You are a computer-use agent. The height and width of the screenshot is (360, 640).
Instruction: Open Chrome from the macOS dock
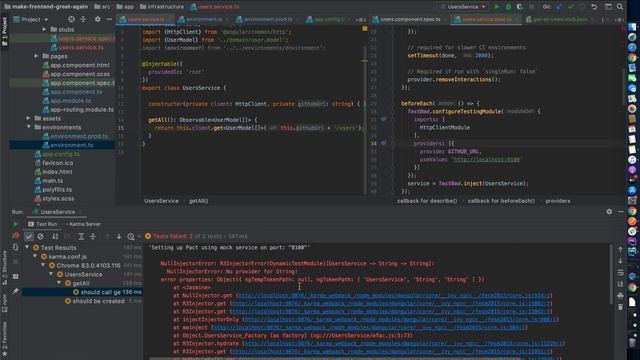tap(632, 58)
